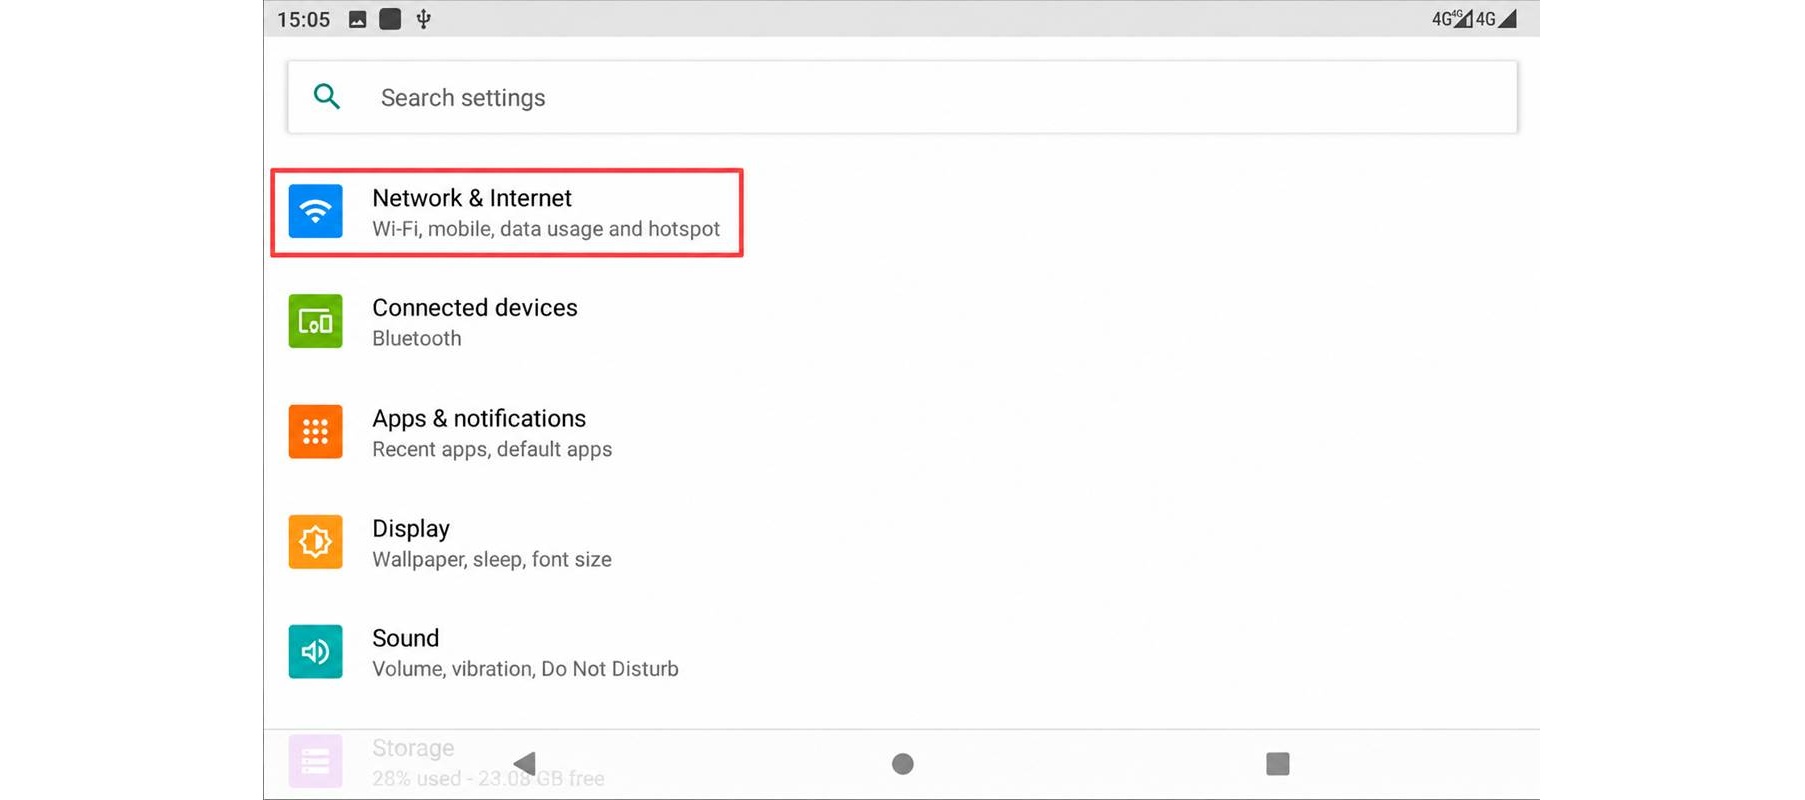
Task: Click the Search settings field
Action: (x=902, y=97)
